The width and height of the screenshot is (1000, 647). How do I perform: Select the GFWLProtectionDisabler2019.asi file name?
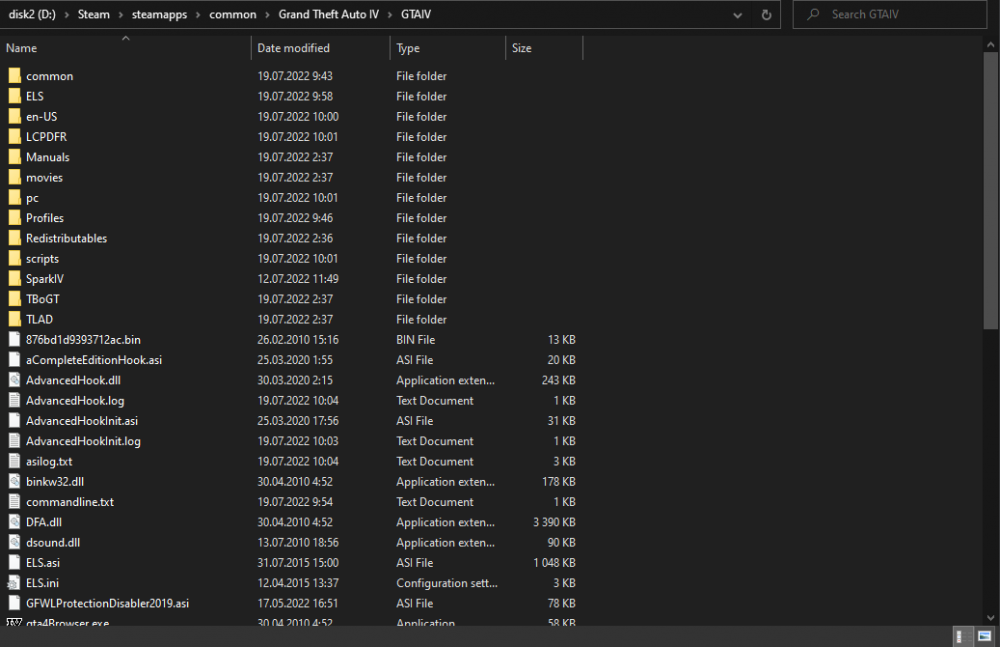107,604
